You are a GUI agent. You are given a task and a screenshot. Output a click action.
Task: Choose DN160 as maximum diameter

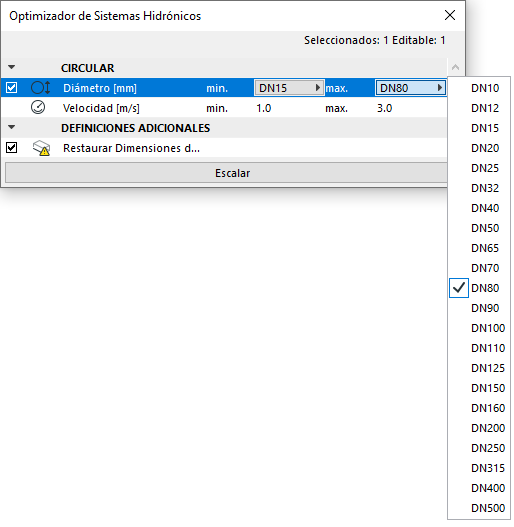(479, 408)
